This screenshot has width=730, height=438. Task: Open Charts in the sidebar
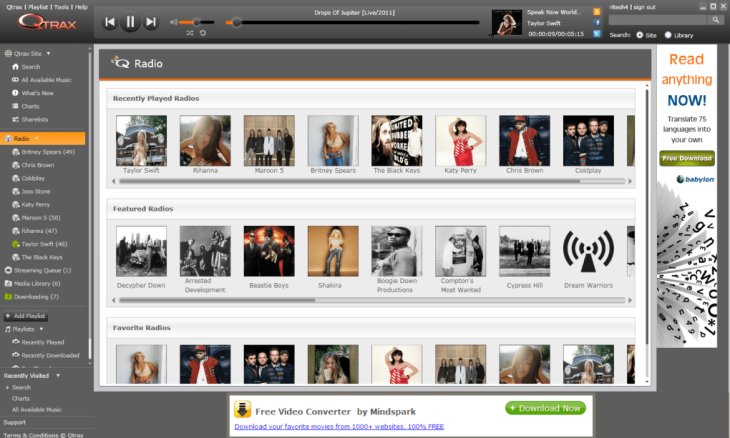coord(30,105)
